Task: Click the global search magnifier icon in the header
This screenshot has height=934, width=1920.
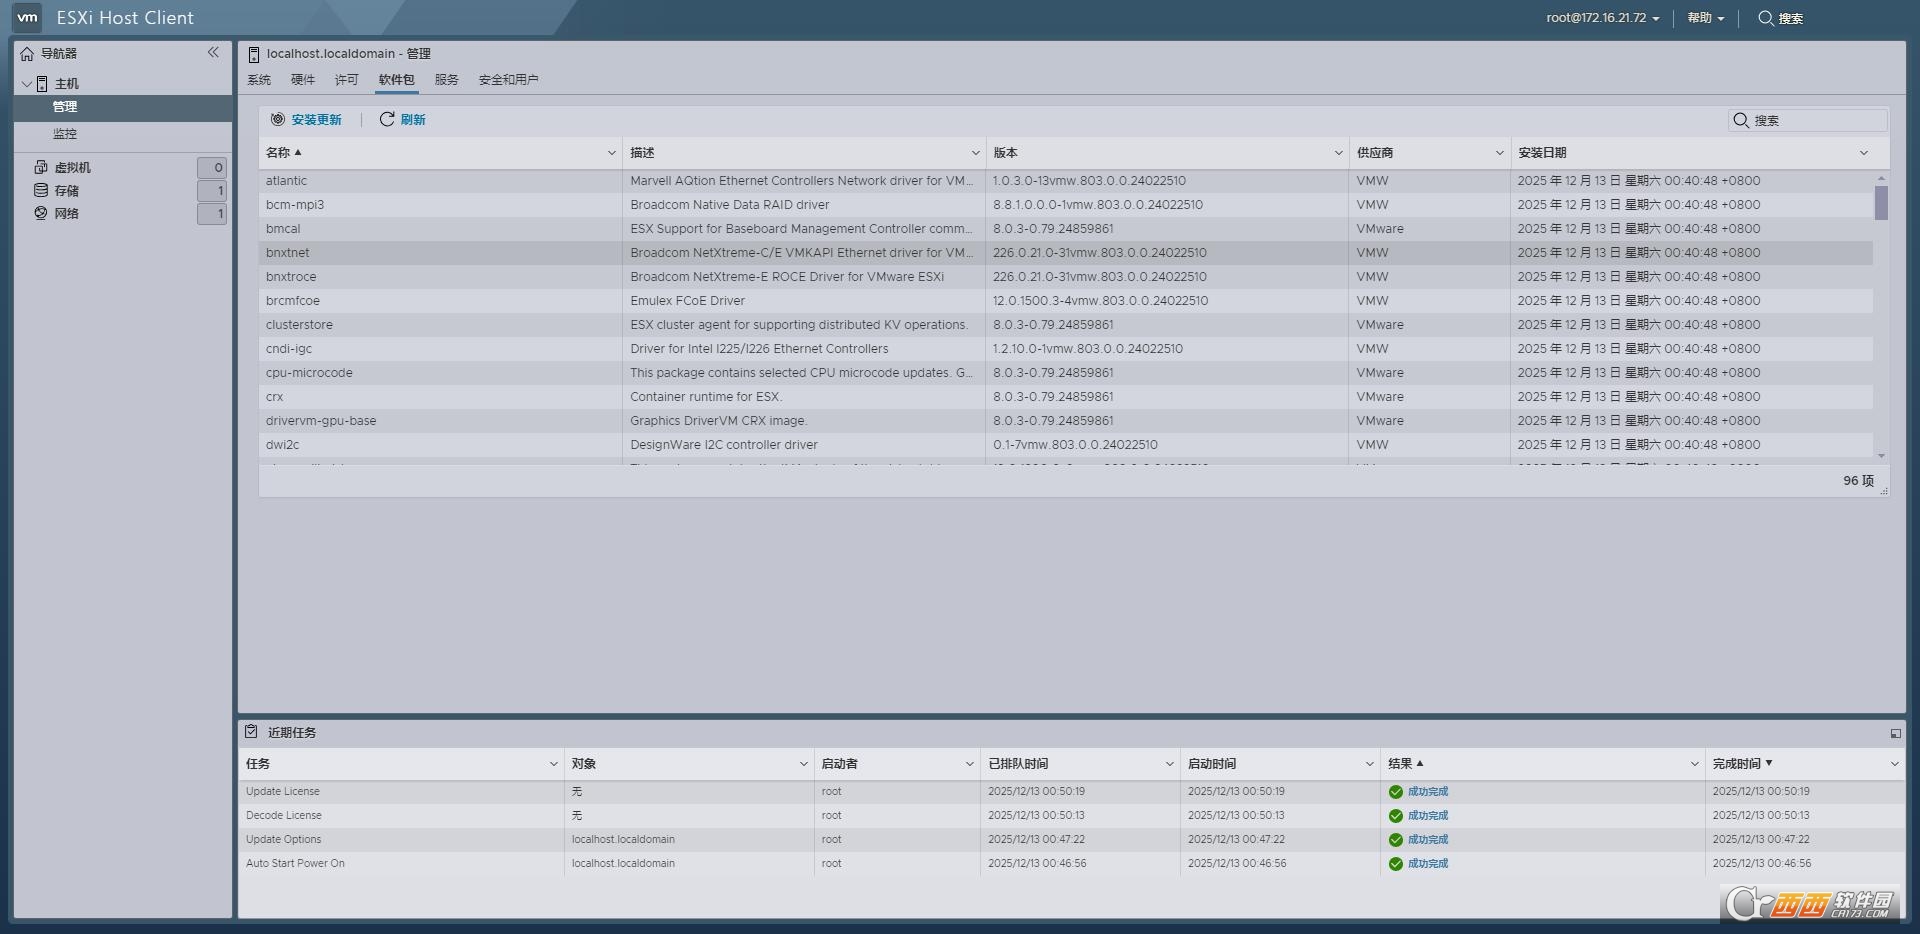Action: coord(1766,18)
